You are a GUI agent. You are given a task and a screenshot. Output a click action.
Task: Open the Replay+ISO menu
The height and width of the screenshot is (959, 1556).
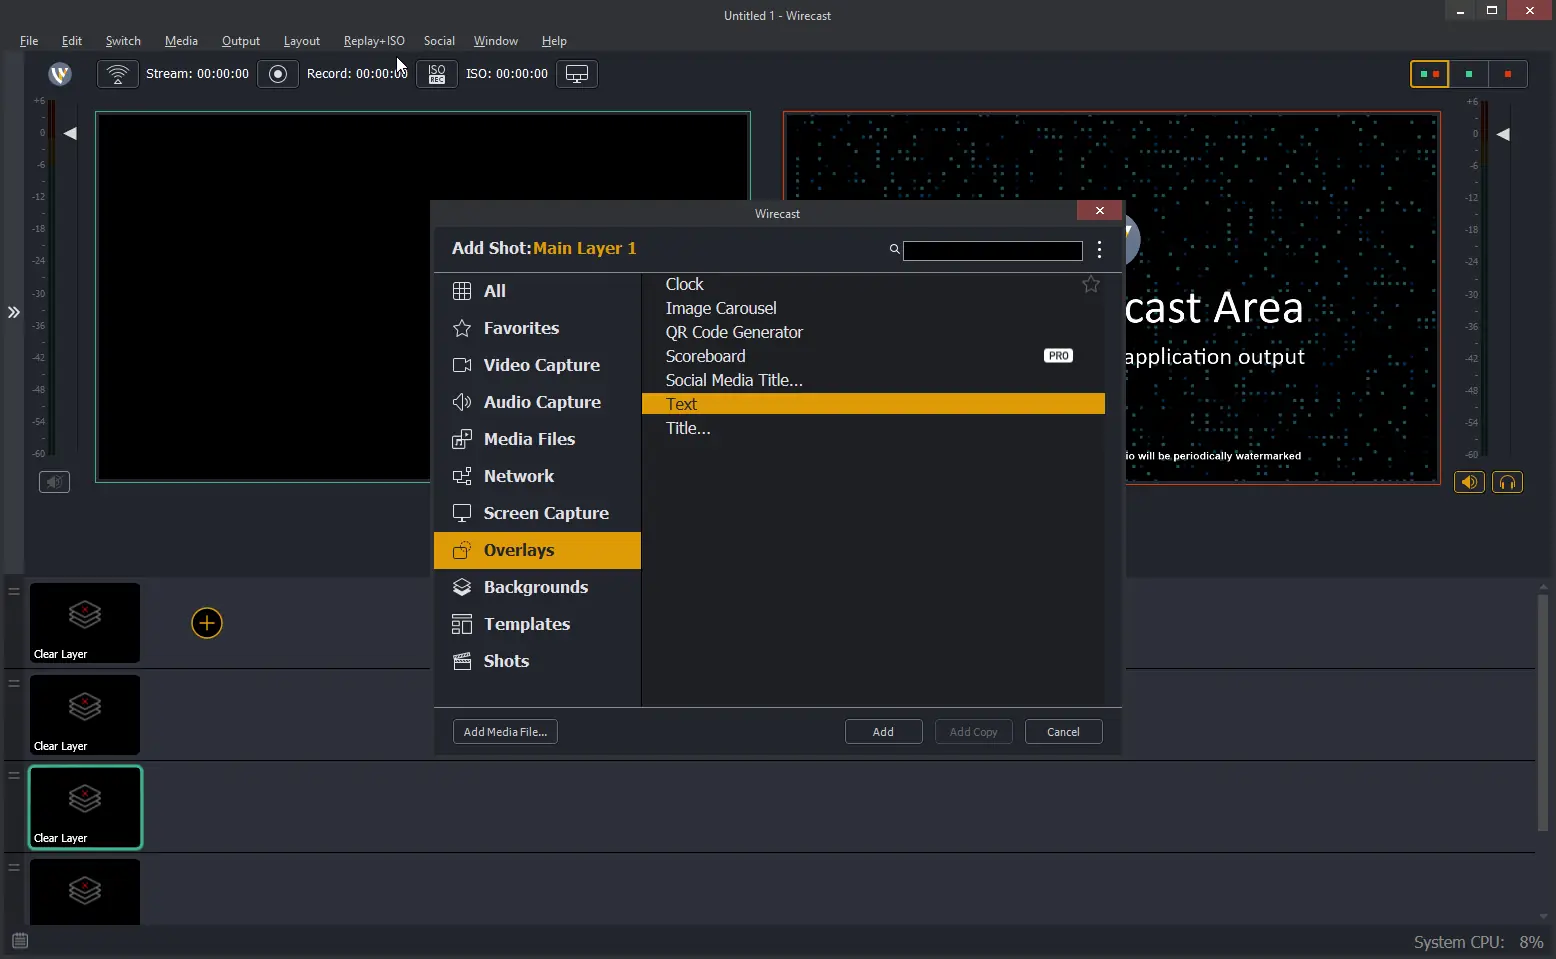374,41
